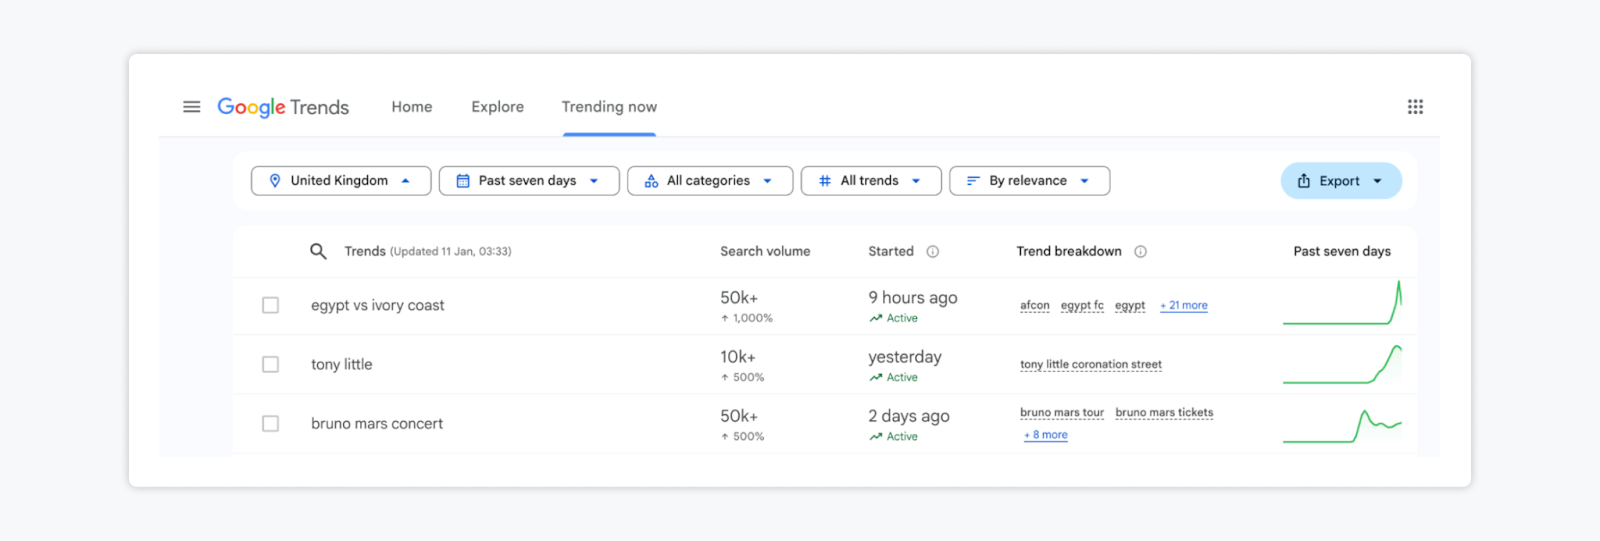This screenshot has height=541, width=1600.
Task: Expand the United Kingdom location dropdown
Action: tap(341, 181)
